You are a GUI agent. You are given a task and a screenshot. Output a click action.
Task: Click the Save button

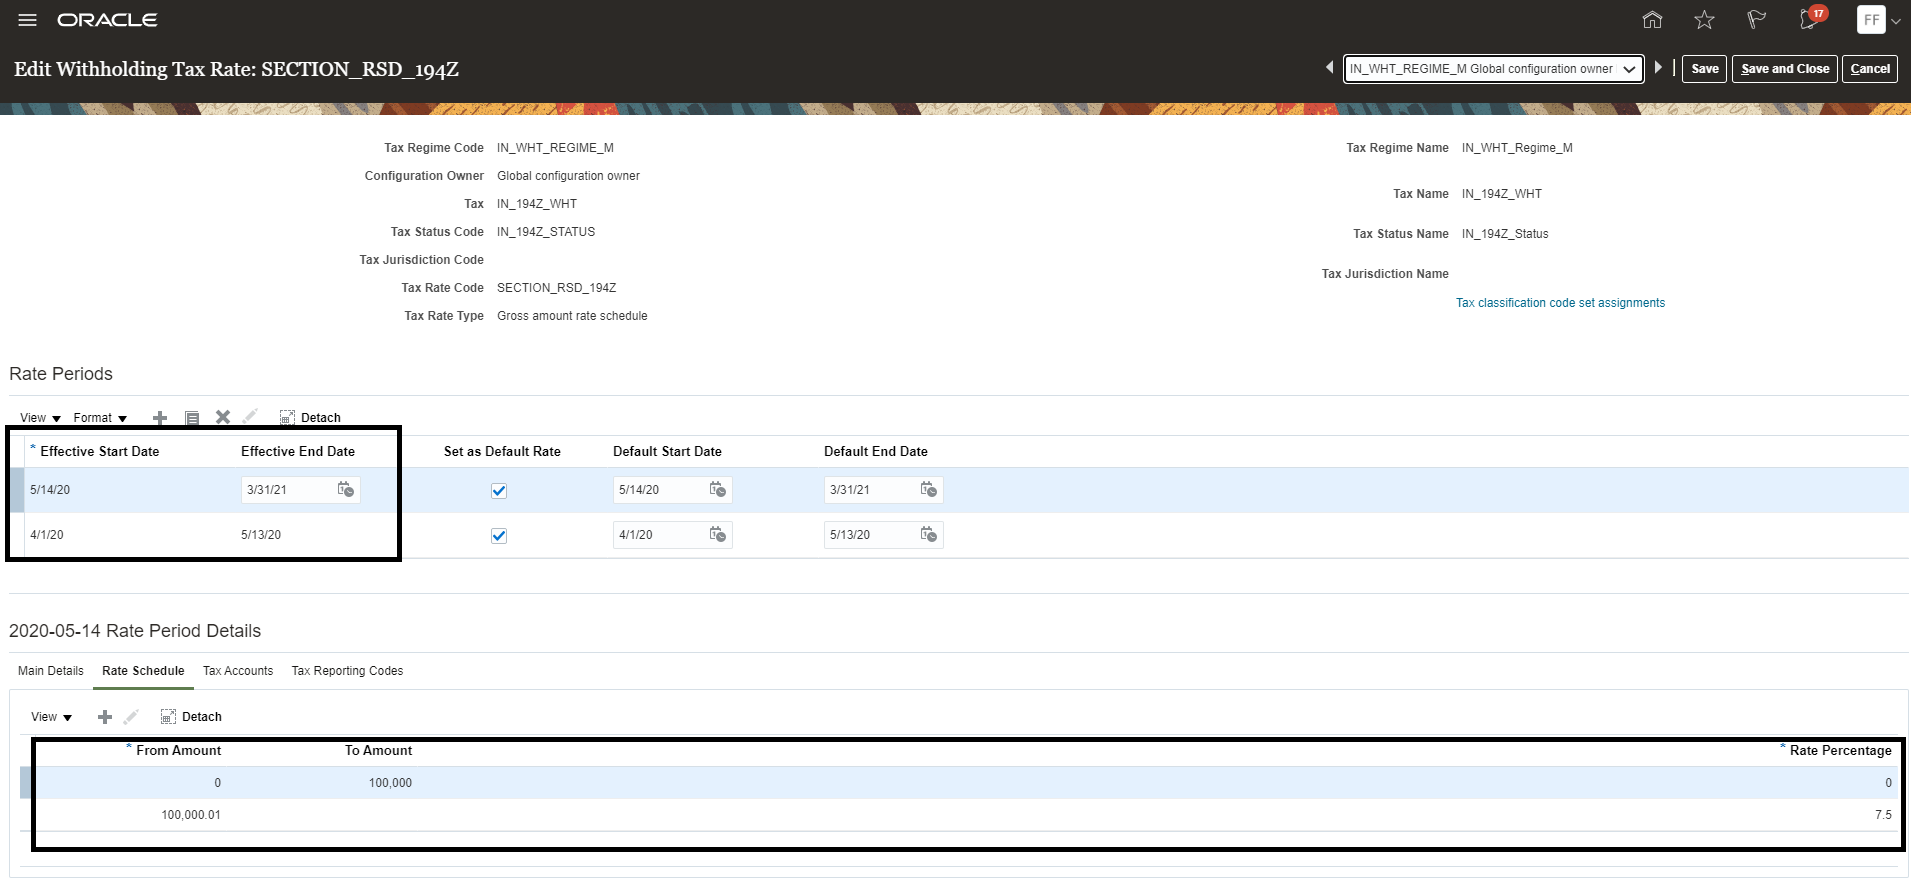(x=1704, y=69)
